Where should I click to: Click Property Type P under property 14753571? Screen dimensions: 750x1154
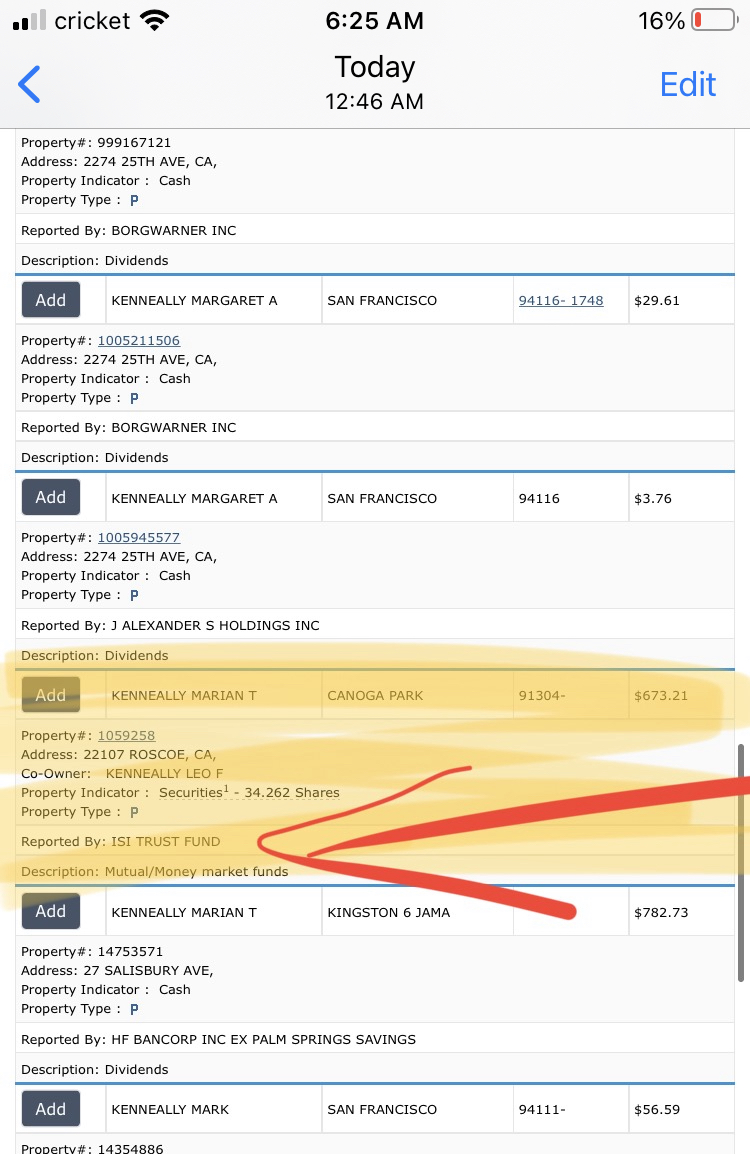click(x=134, y=1009)
